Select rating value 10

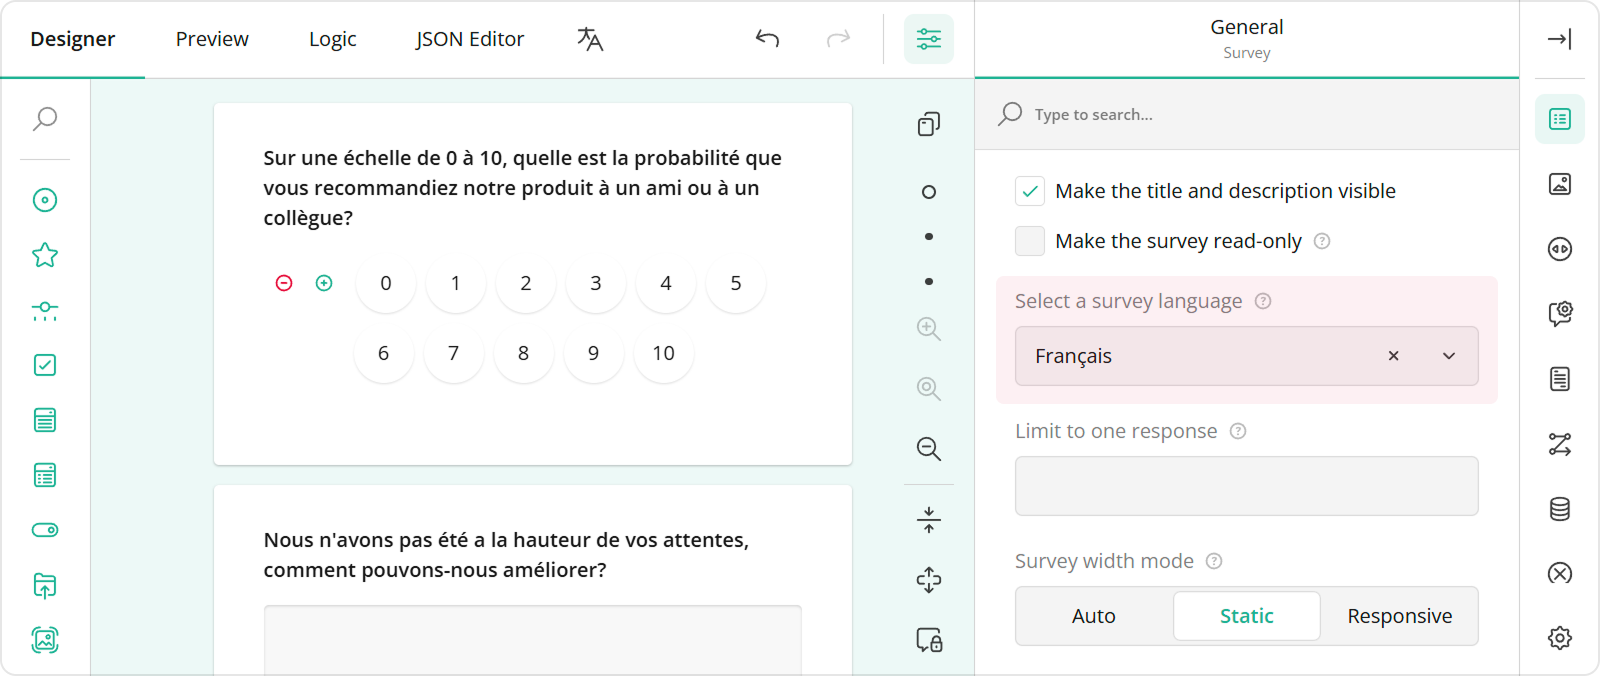click(664, 353)
